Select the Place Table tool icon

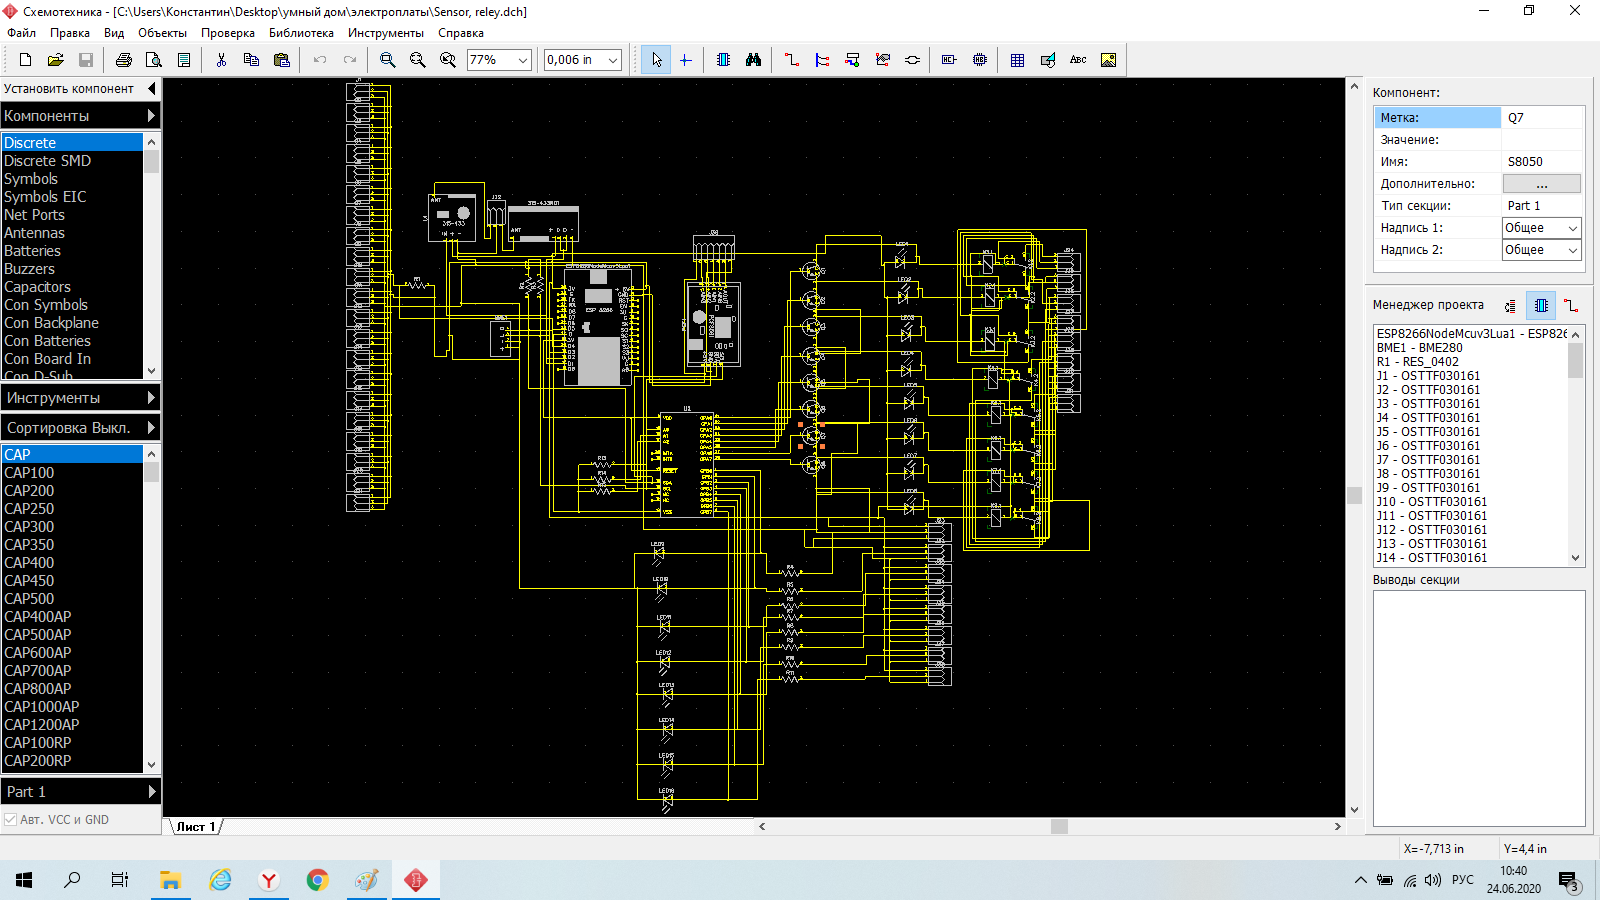coord(1017,60)
